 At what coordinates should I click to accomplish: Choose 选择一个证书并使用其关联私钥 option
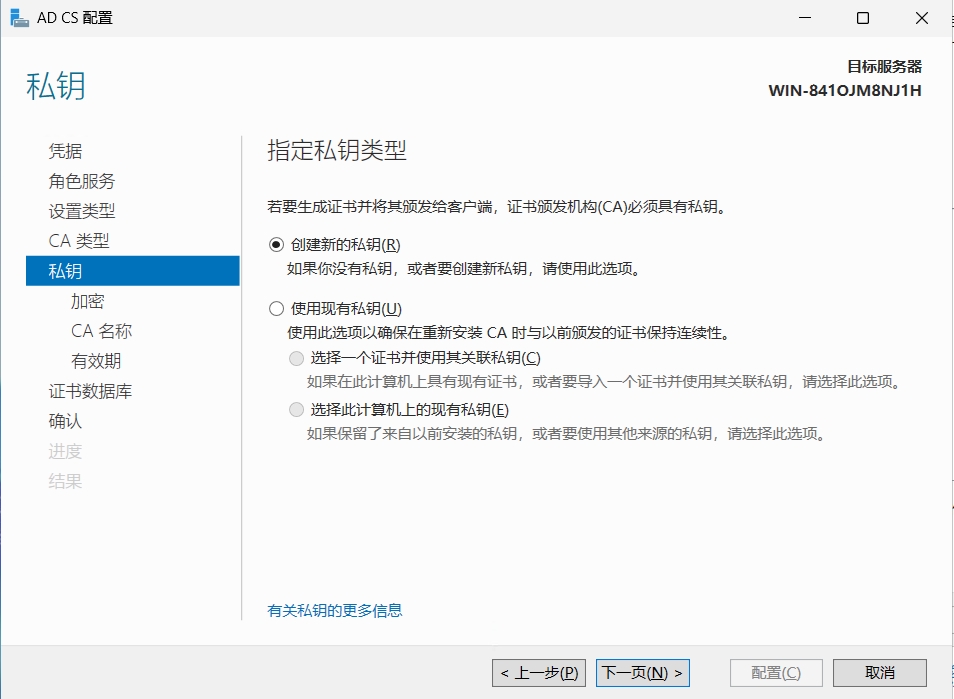click(296, 358)
